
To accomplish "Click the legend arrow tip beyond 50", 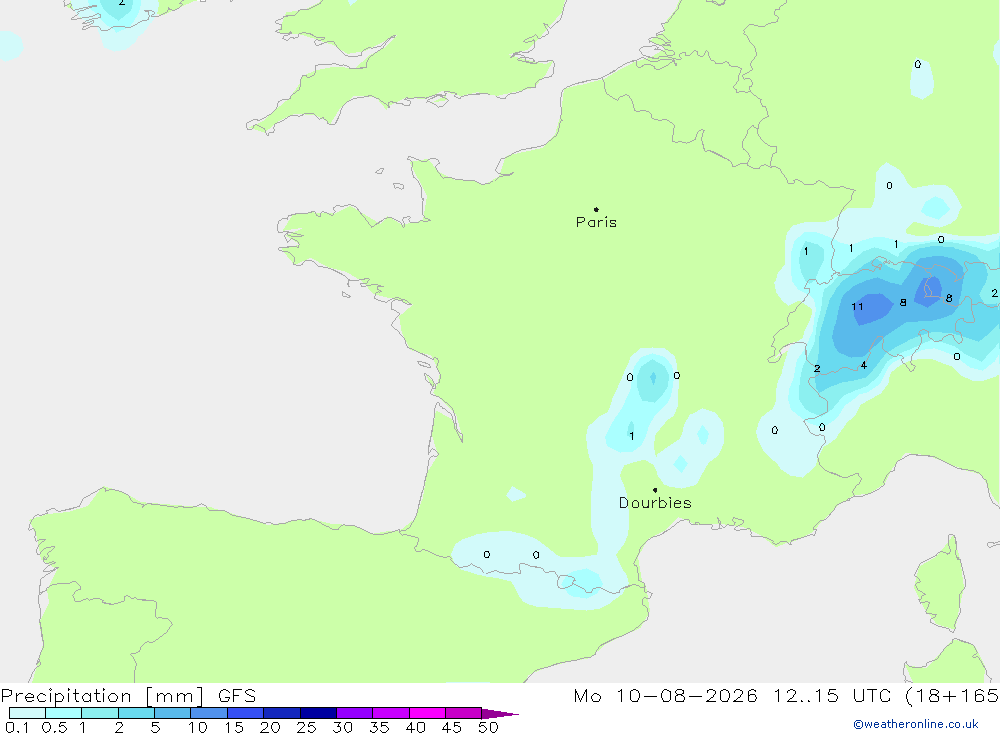I will pyautogui.click(x=501, y=714).
